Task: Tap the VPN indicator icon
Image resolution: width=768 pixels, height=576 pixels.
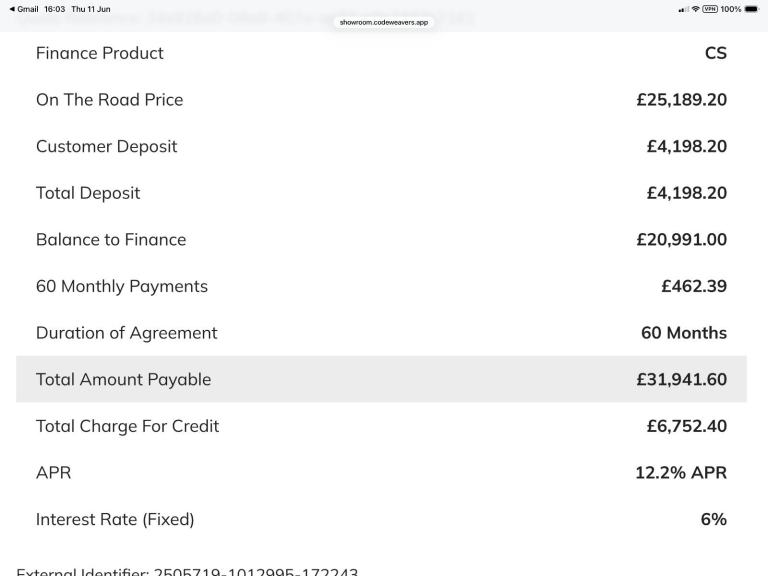Action: click(710, 9)
